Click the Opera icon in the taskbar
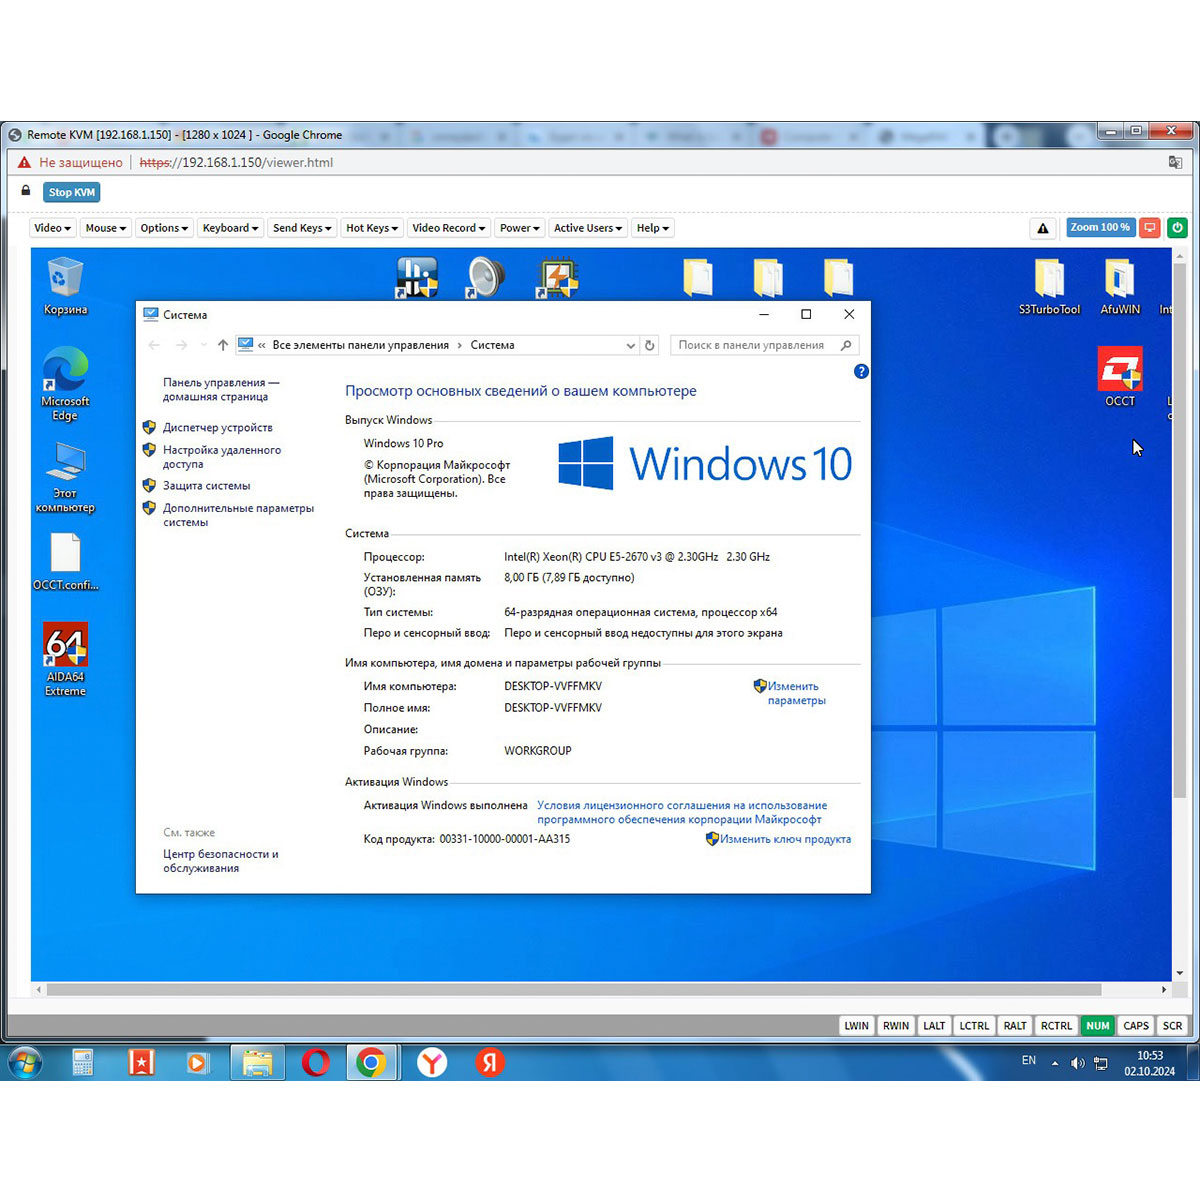This screenshot has width=1200, height=1200. tap(316, 1062)
